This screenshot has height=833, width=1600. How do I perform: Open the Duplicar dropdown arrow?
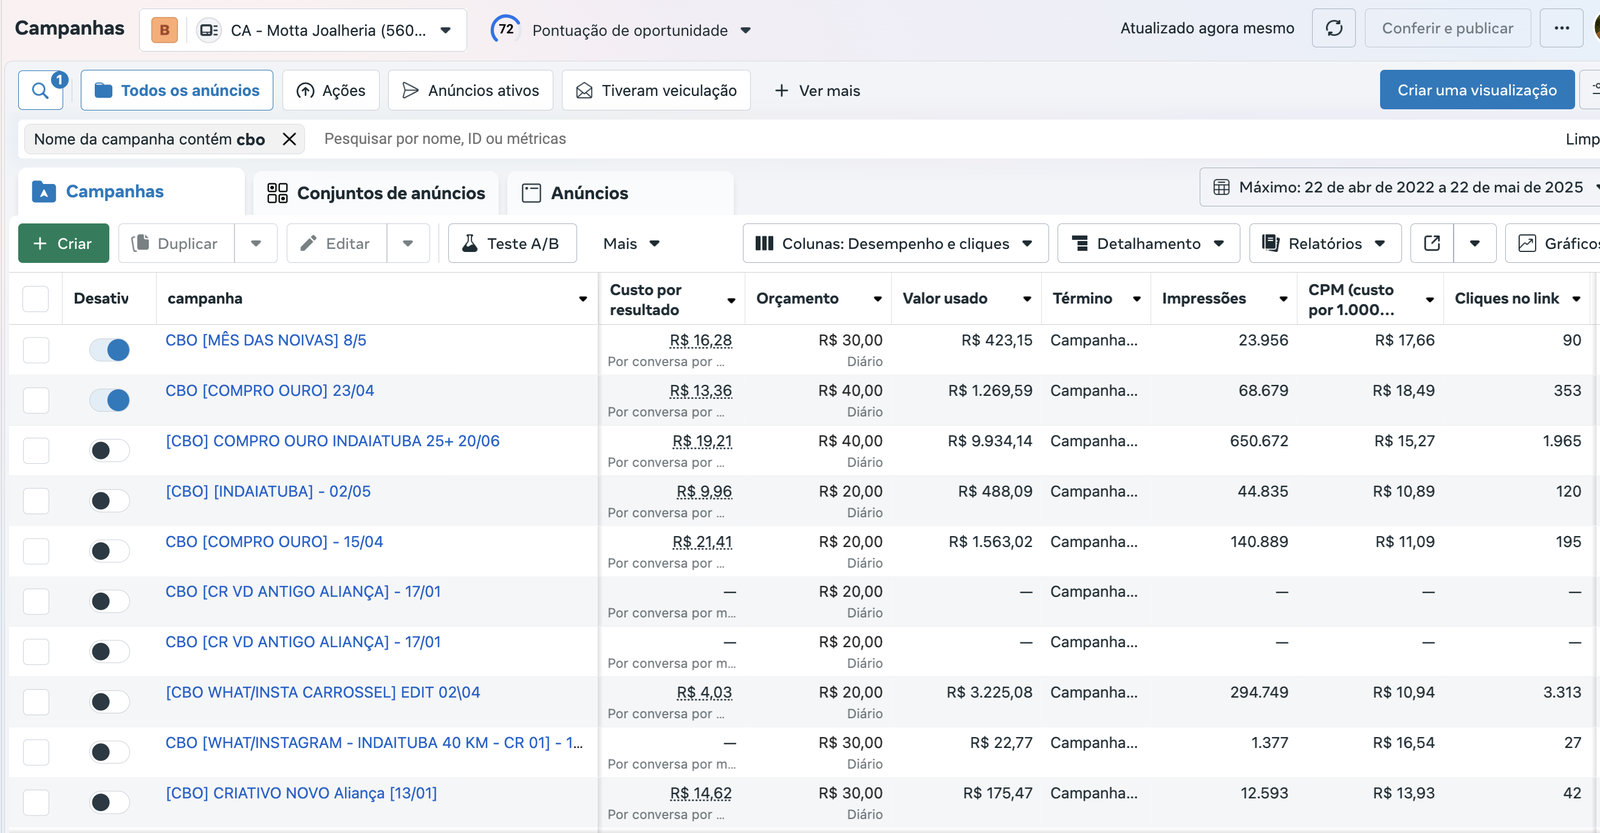[256, 243]
